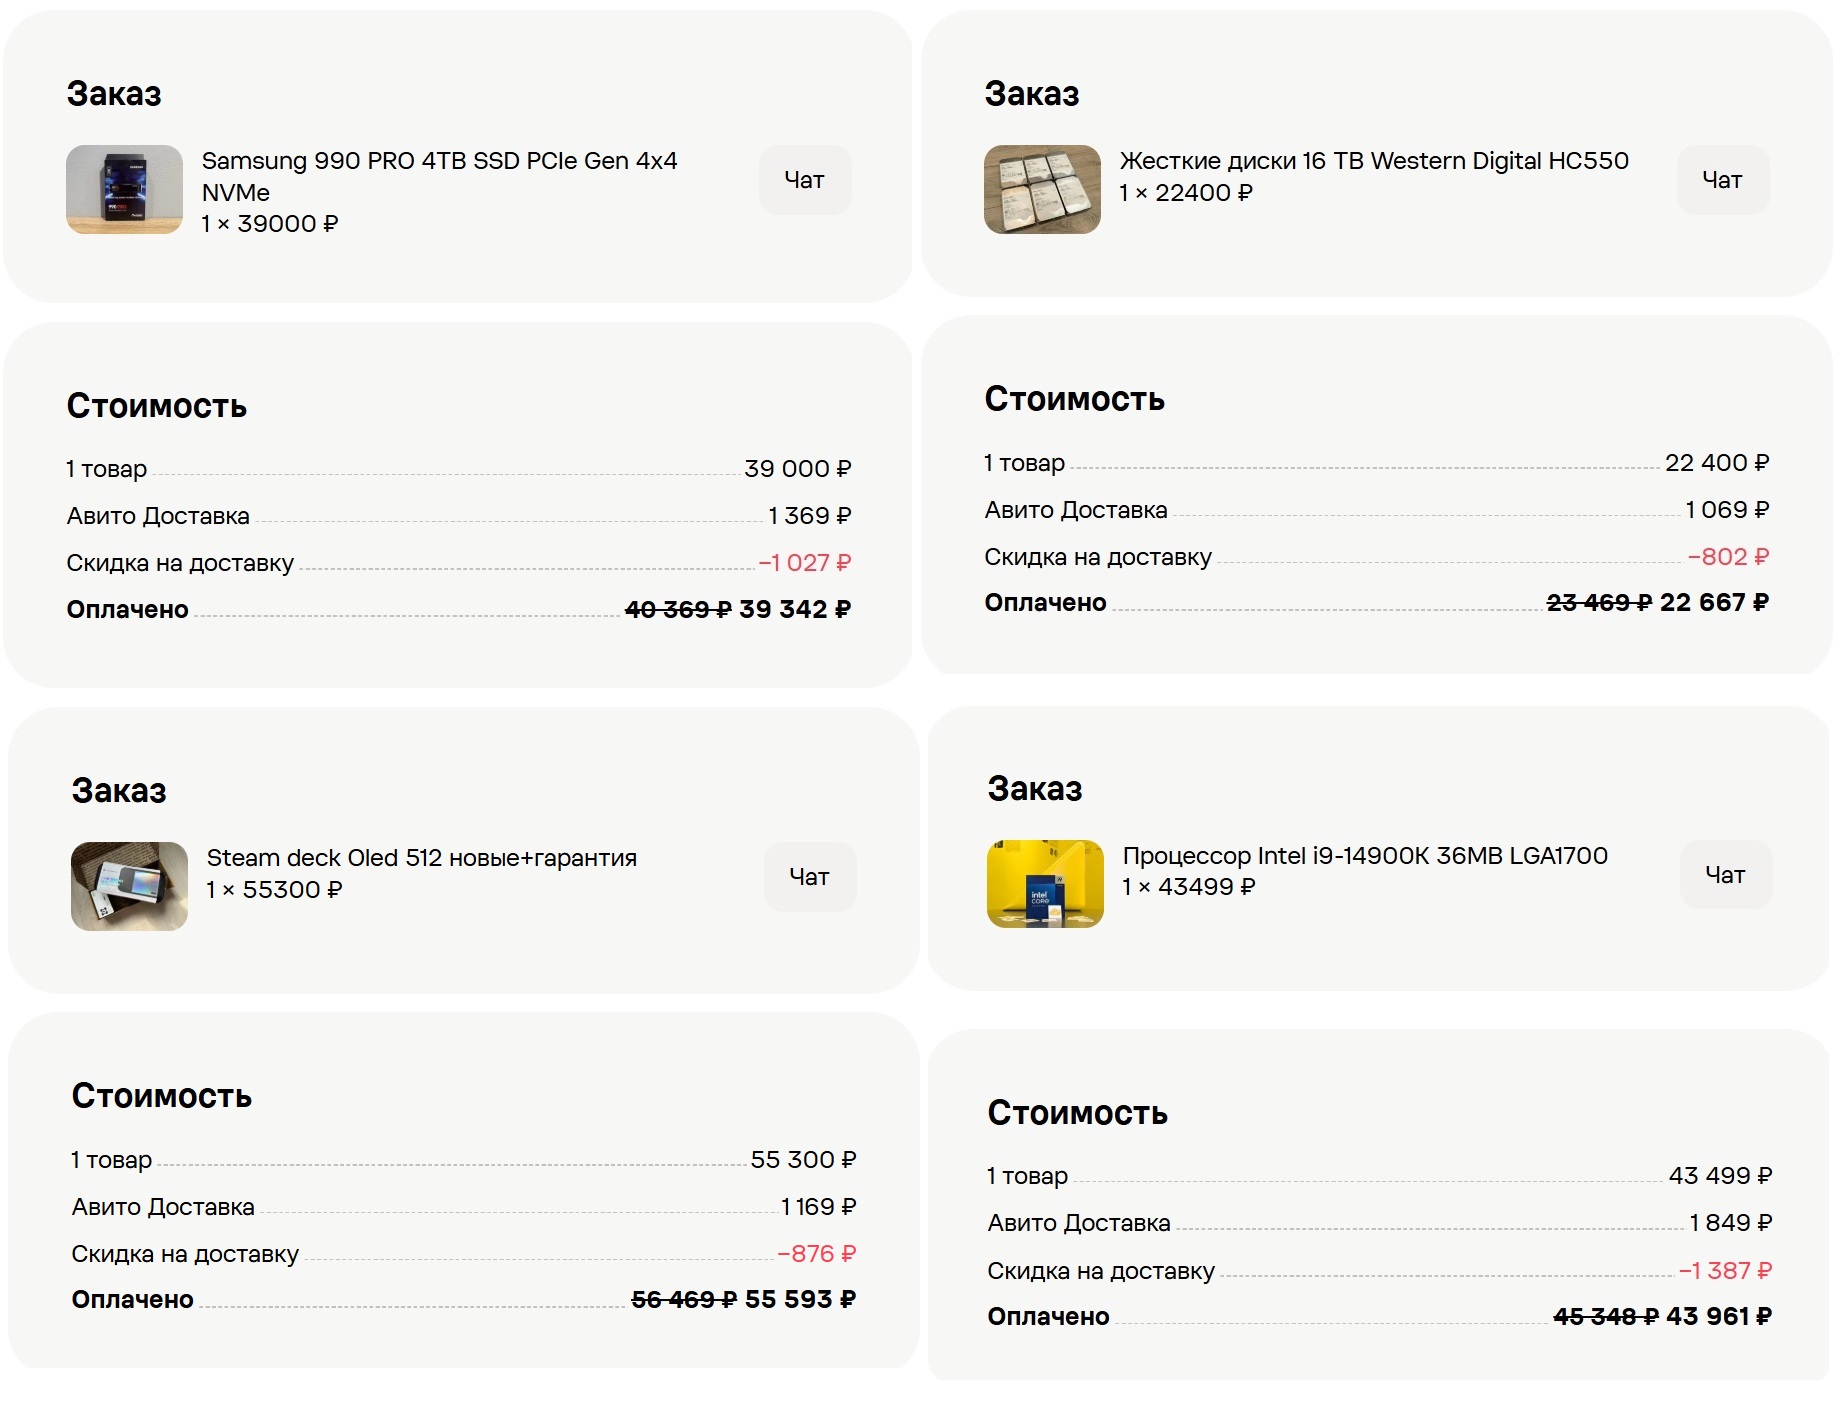Viewport: 1838px width, 1402px height.
Task: Click the Intel i9-14900K processor thumbnail
Action: point(1045,884)
